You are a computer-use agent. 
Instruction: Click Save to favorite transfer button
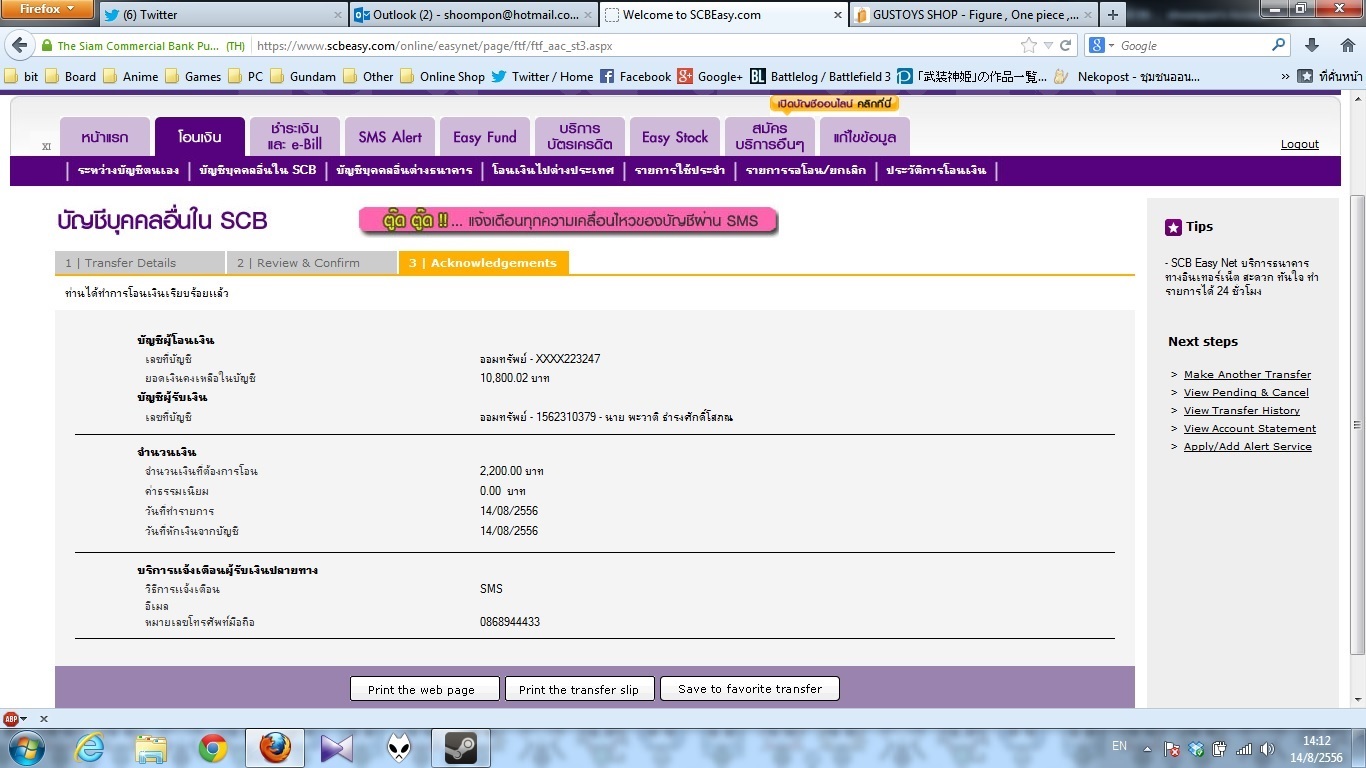coord(750,689)
